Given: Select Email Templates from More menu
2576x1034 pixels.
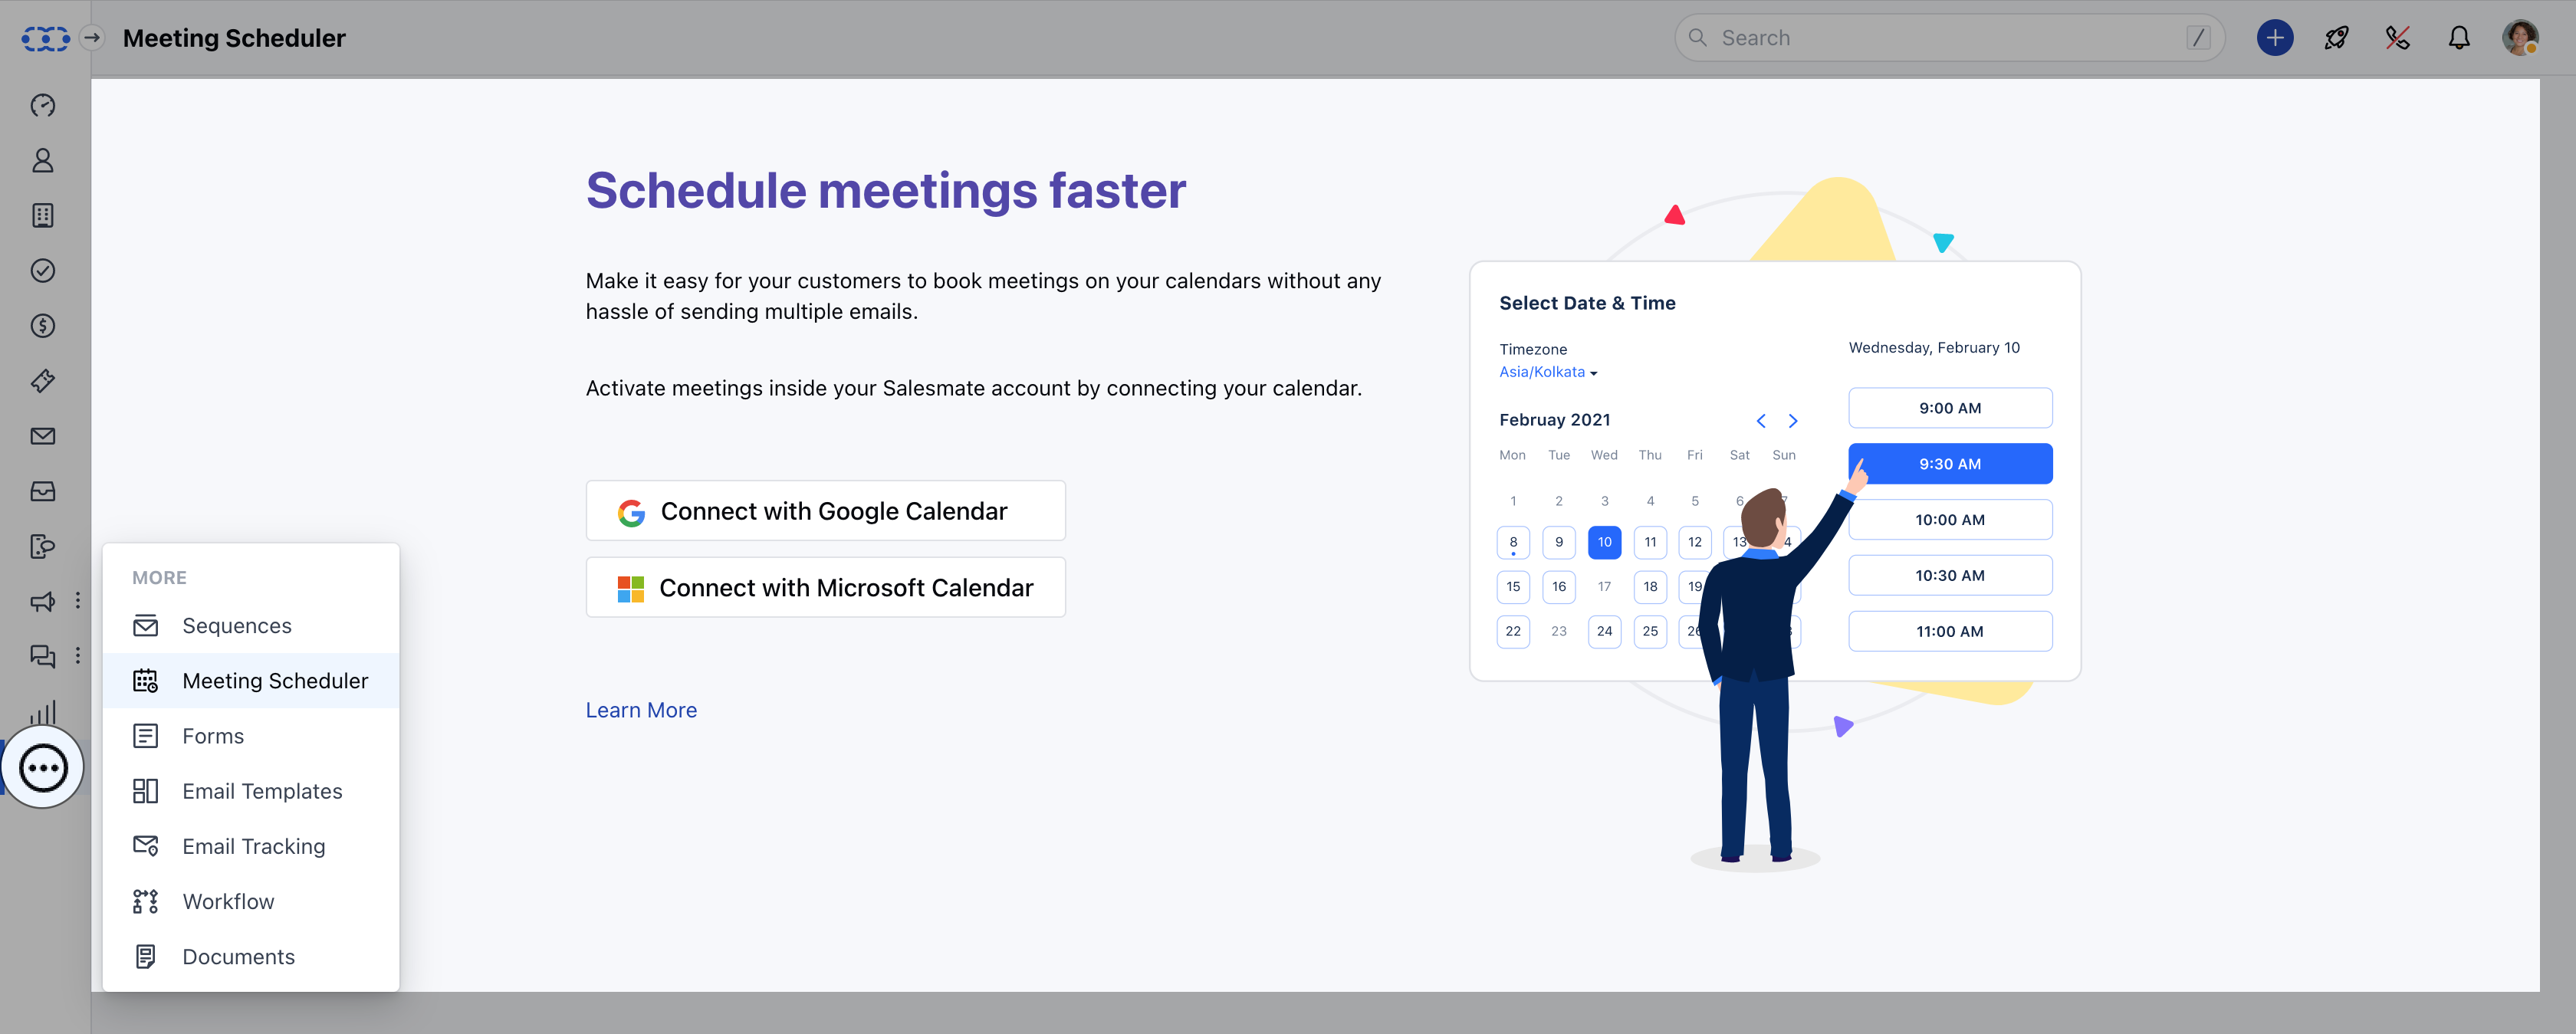Looking at the screenshot, I should tap(262, 791).
